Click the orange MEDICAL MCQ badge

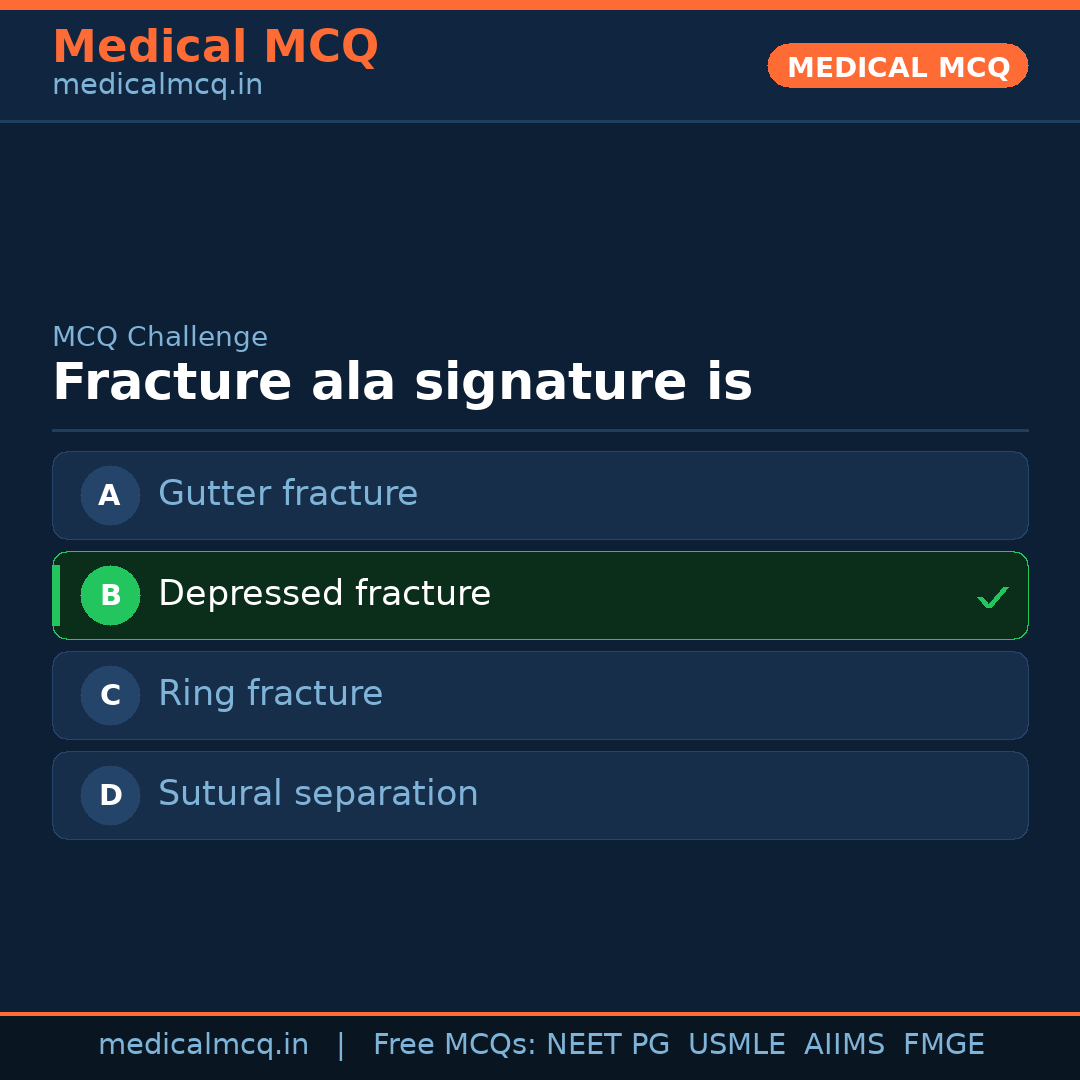(897, 66)
